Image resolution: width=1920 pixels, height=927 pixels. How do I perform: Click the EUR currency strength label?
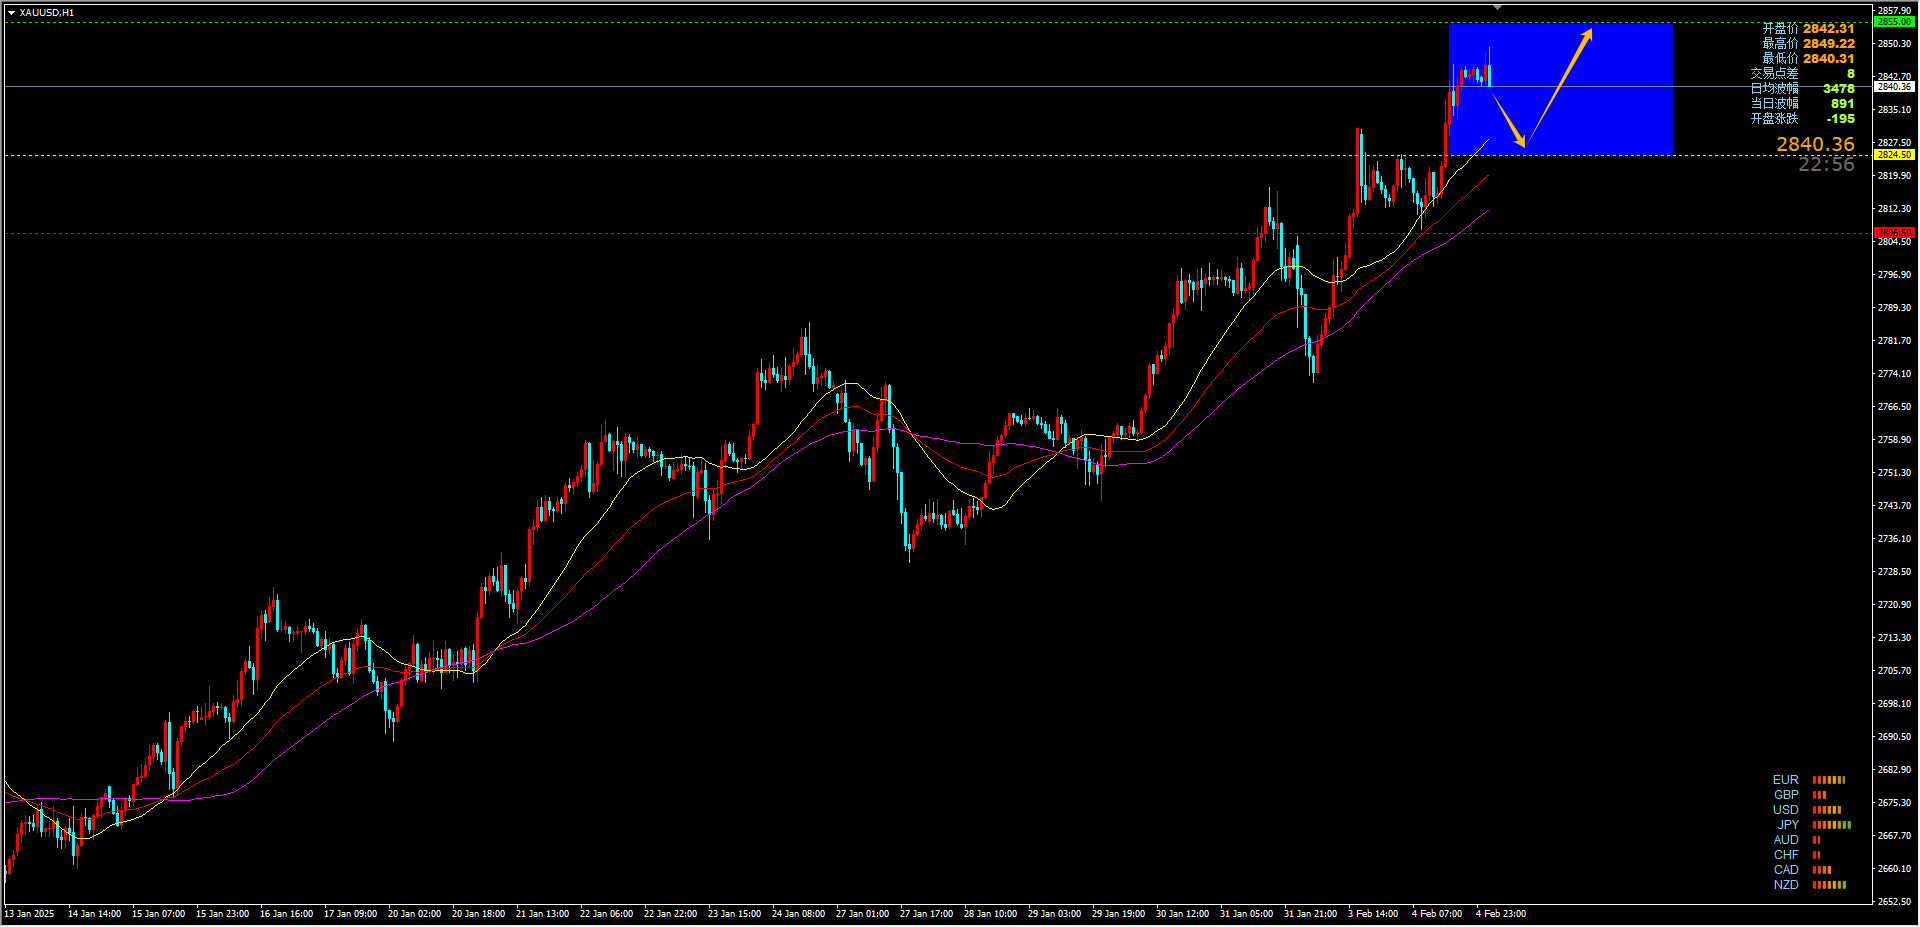pos(1786,780)
